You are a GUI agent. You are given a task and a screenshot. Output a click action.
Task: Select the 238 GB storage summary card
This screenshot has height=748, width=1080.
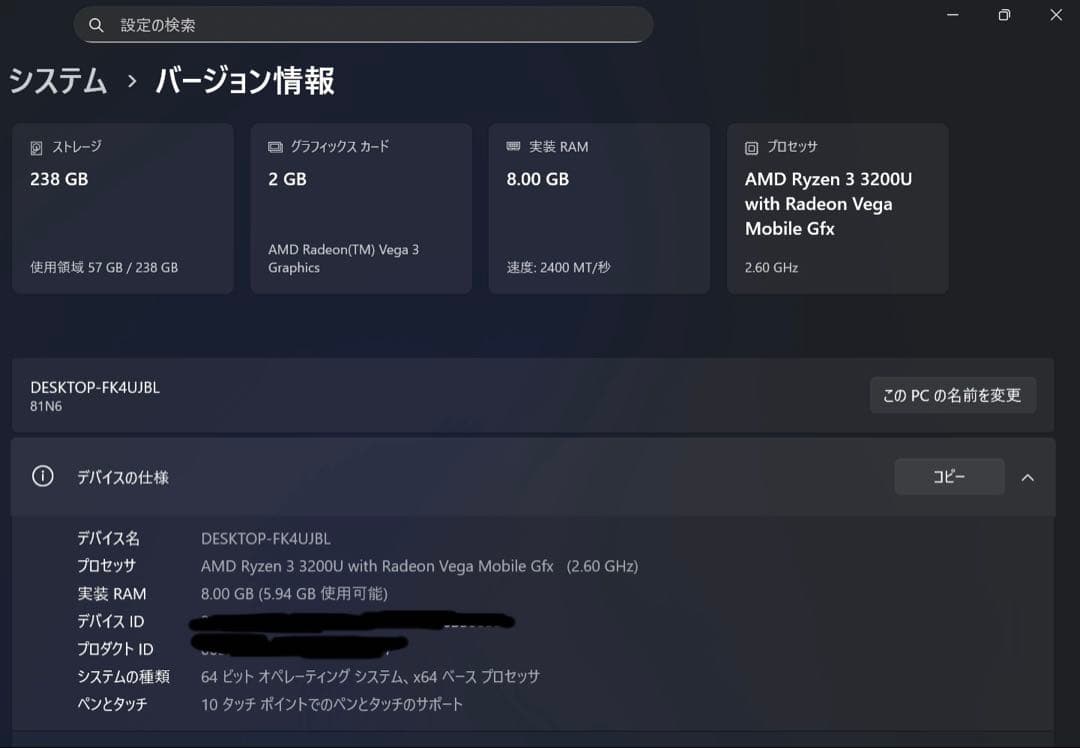[x=122, y=208]
